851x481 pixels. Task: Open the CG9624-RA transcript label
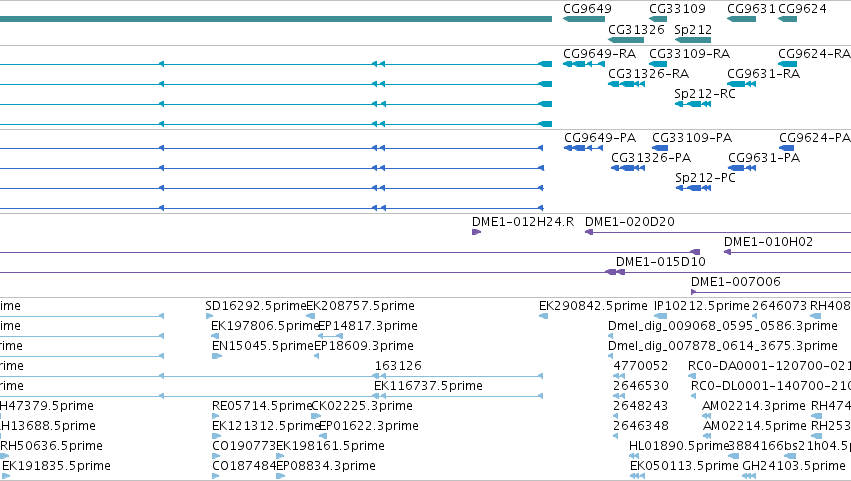coord(814,54)
